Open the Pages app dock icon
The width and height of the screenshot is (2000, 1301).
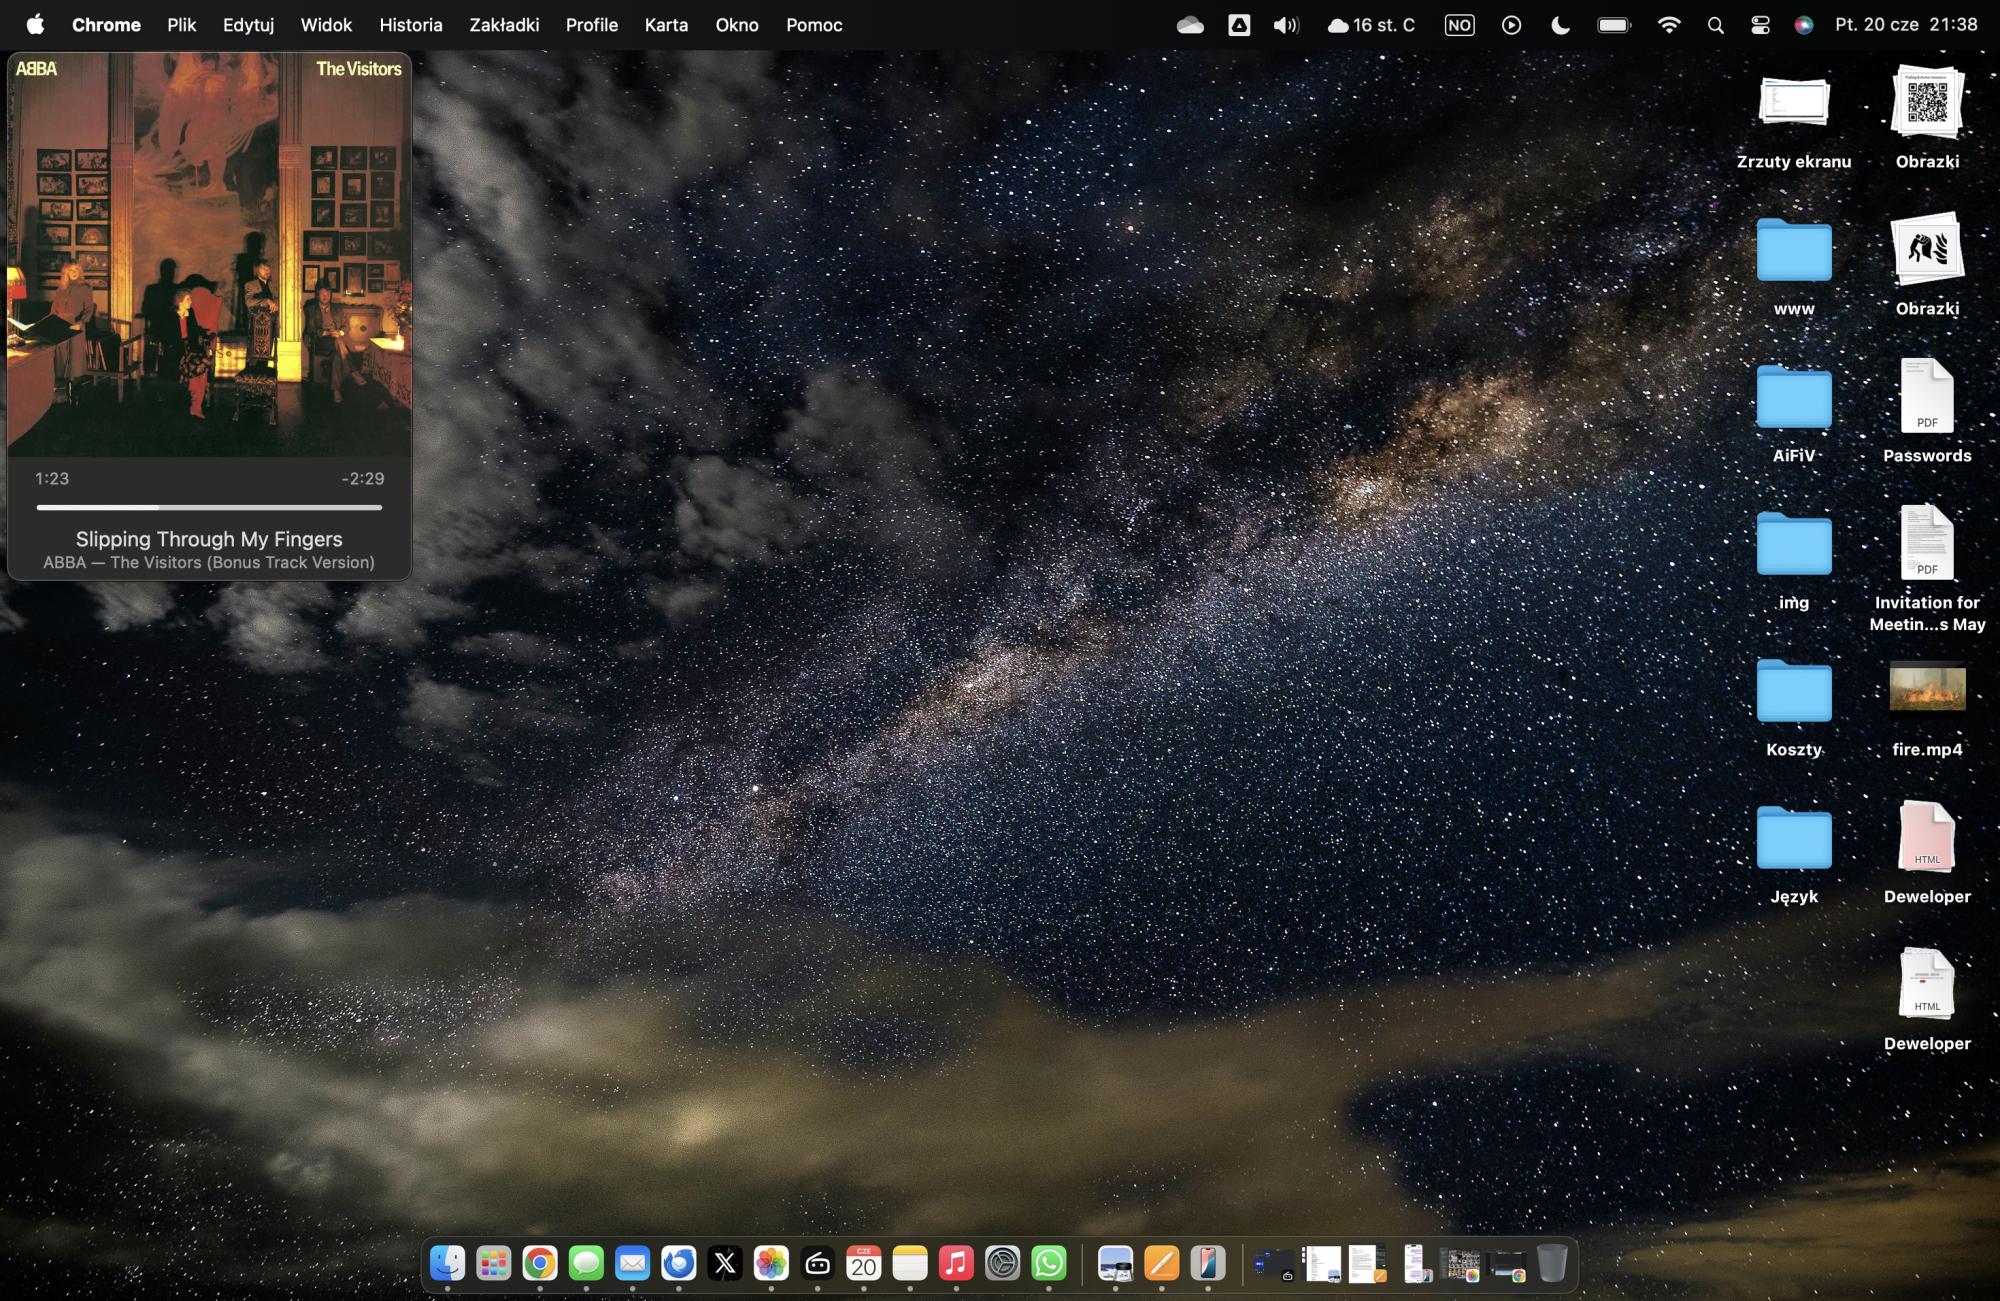click(1161, 1264)
